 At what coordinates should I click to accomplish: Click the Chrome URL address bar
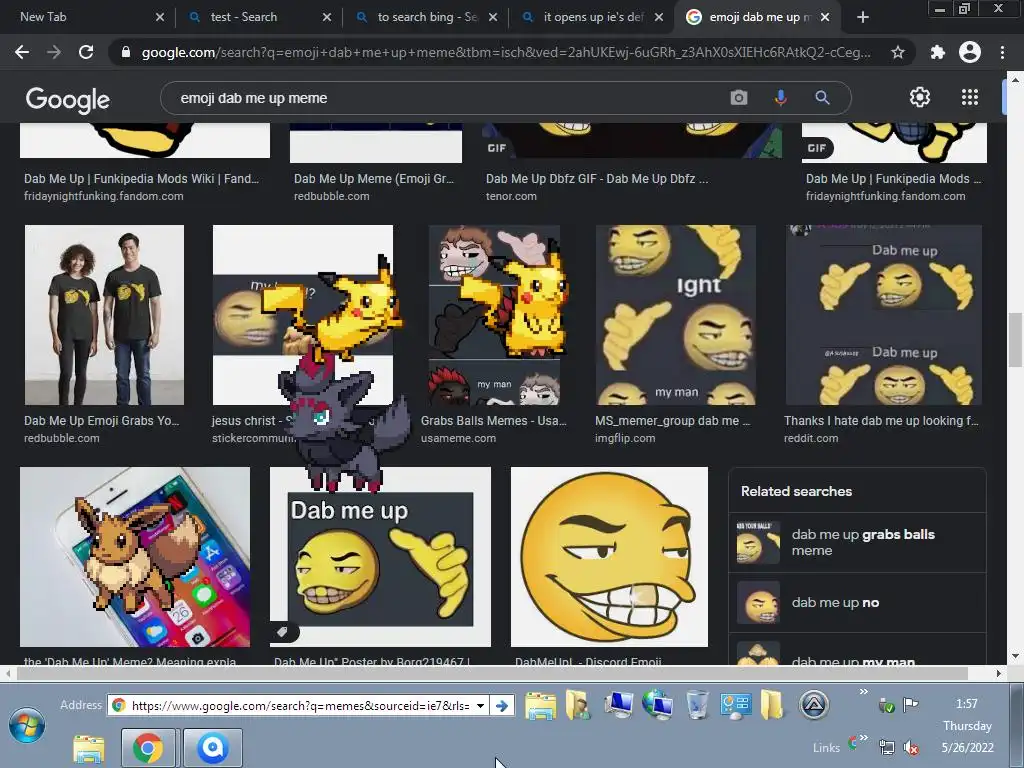506,52
